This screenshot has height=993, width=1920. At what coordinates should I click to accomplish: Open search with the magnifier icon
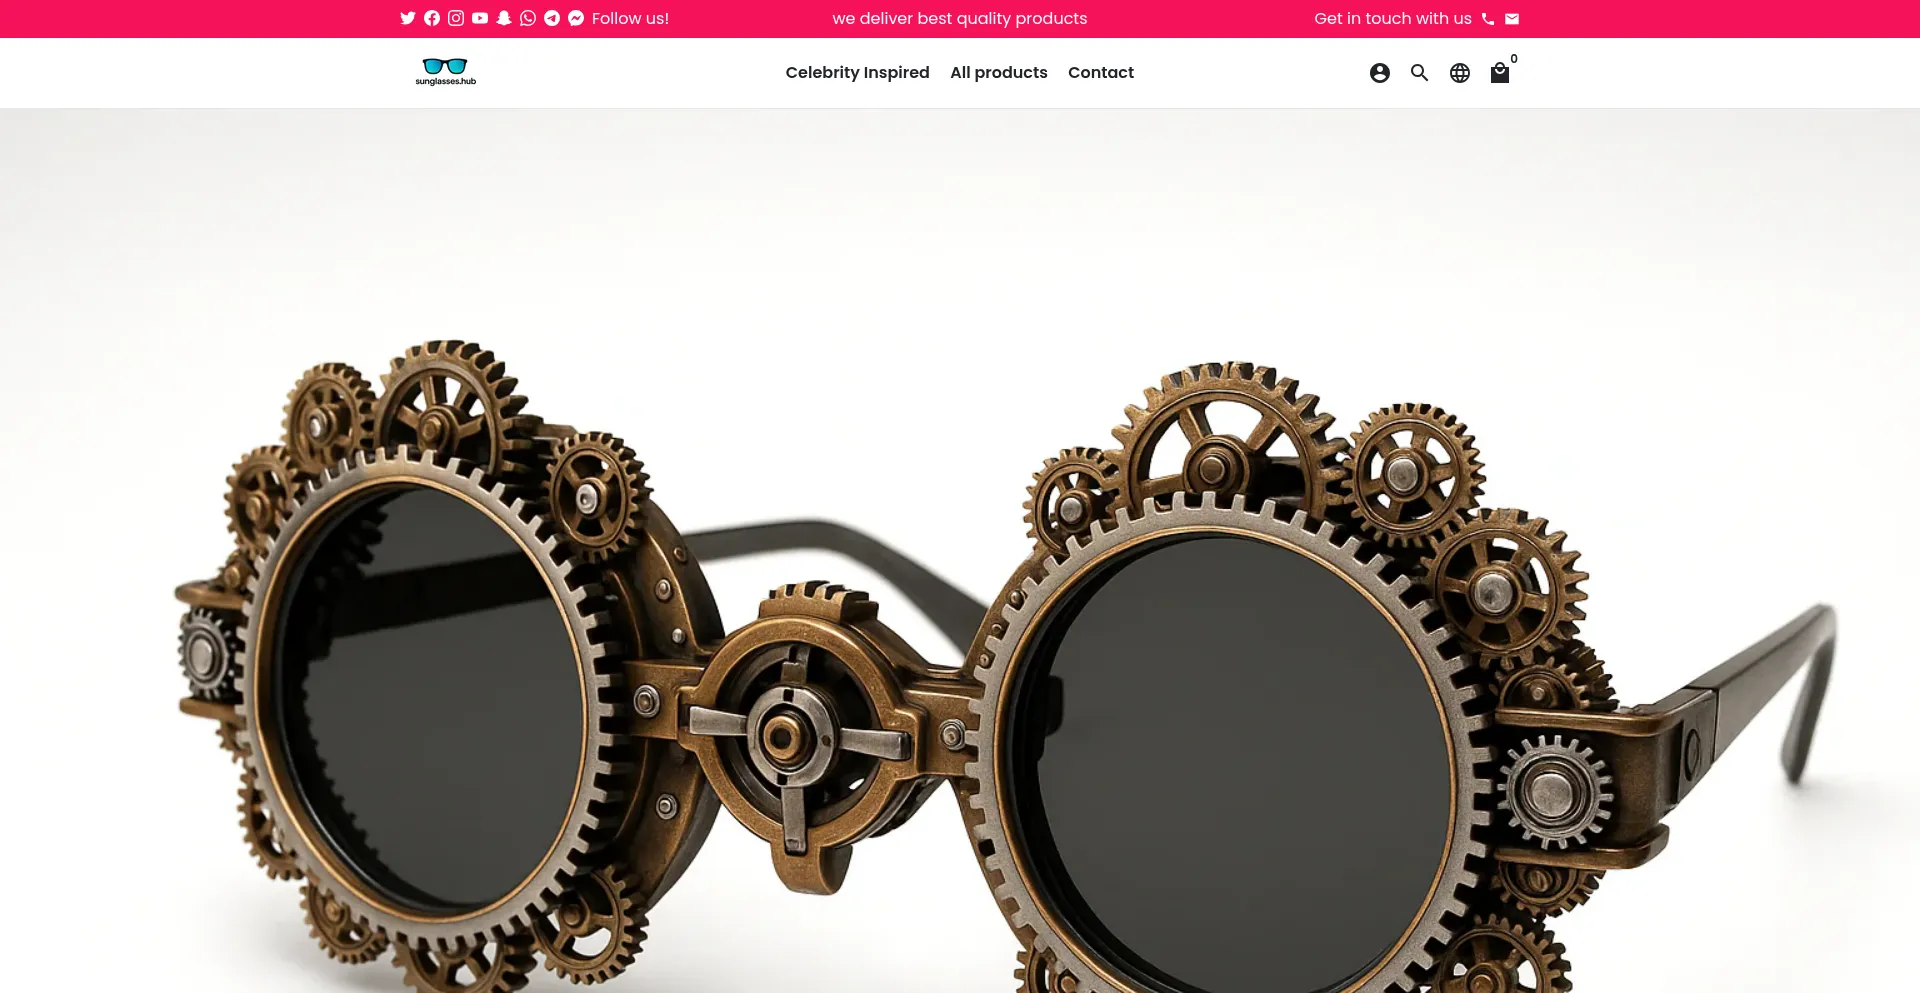pos(1420,73)
